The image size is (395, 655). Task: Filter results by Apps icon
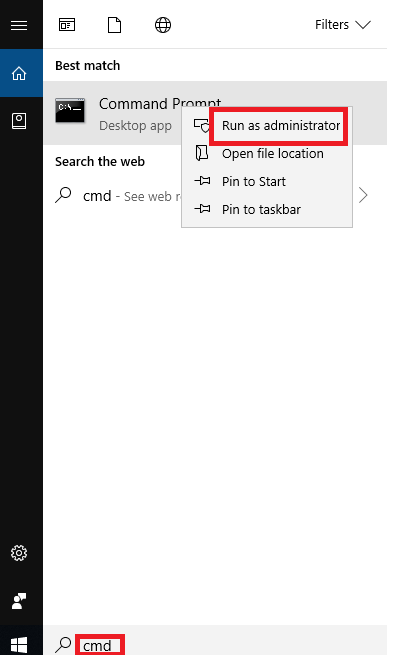(67, 25)
